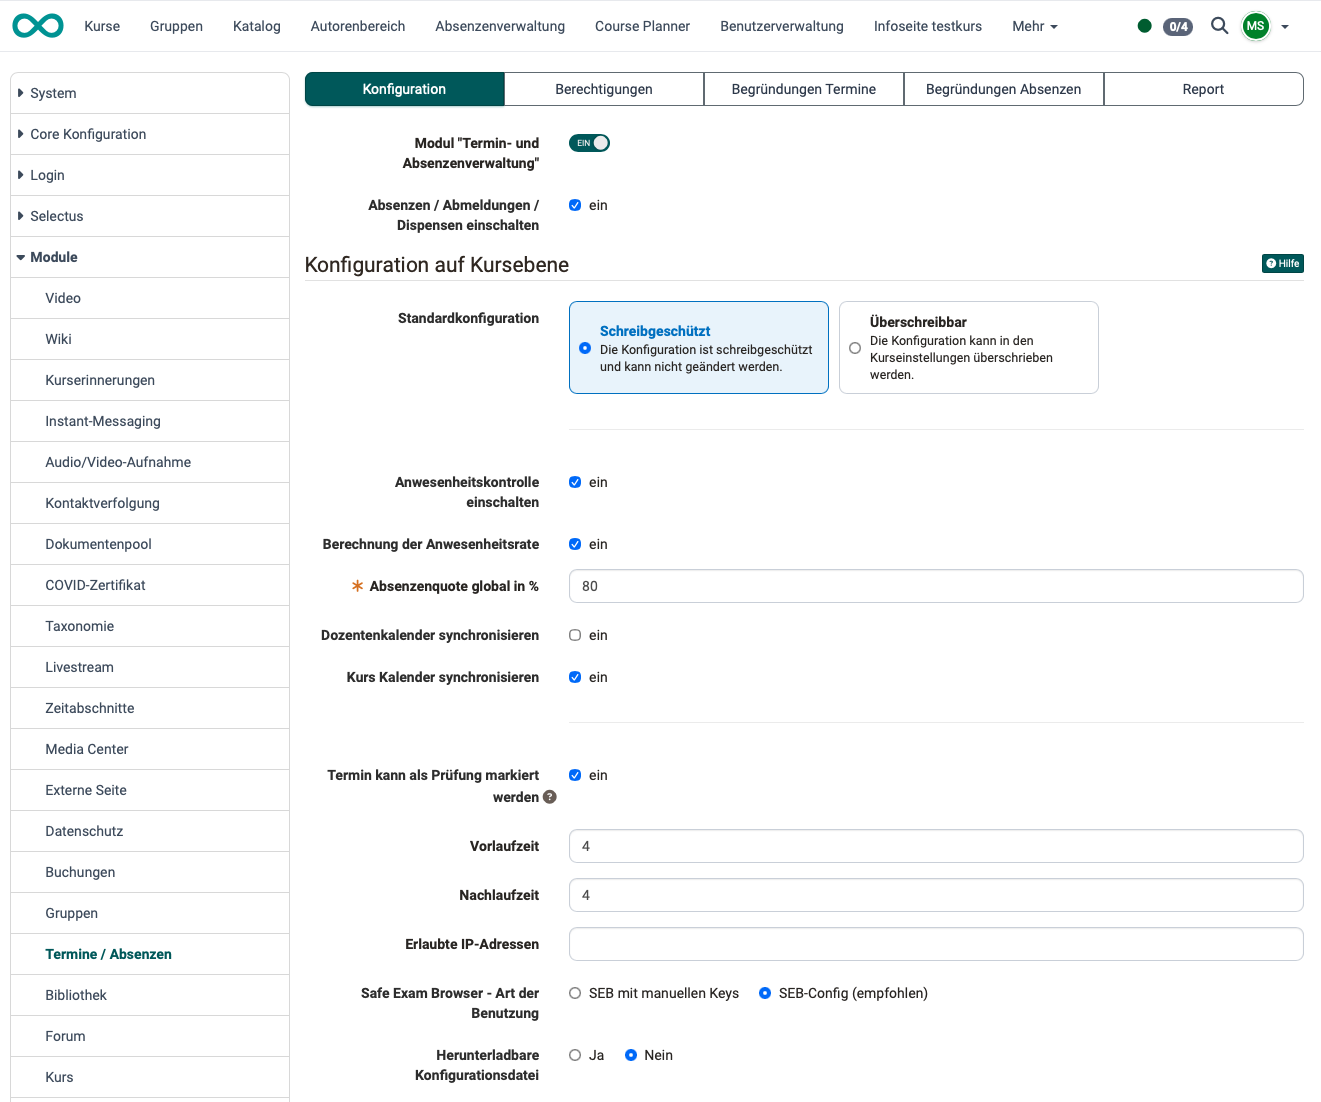Click the question mark help icon by Prüfung

pos(549,797)
